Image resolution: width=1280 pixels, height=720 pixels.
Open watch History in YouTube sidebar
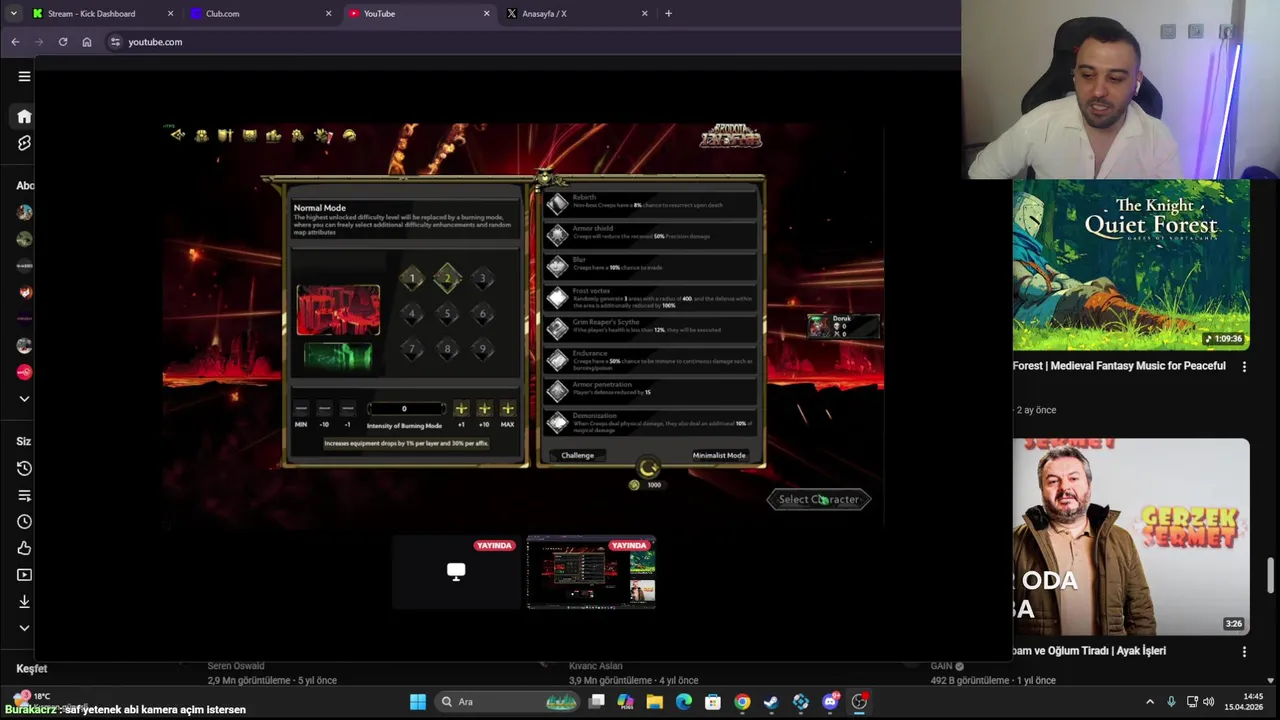[24, 468]
